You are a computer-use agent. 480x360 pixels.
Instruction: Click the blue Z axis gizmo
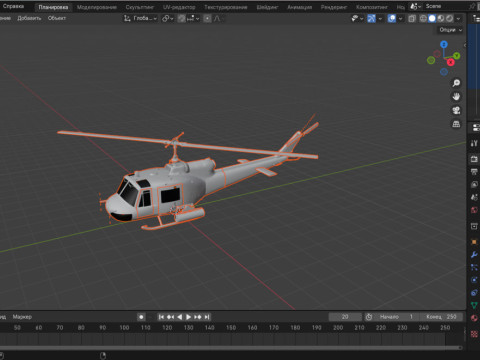point(444,44)
